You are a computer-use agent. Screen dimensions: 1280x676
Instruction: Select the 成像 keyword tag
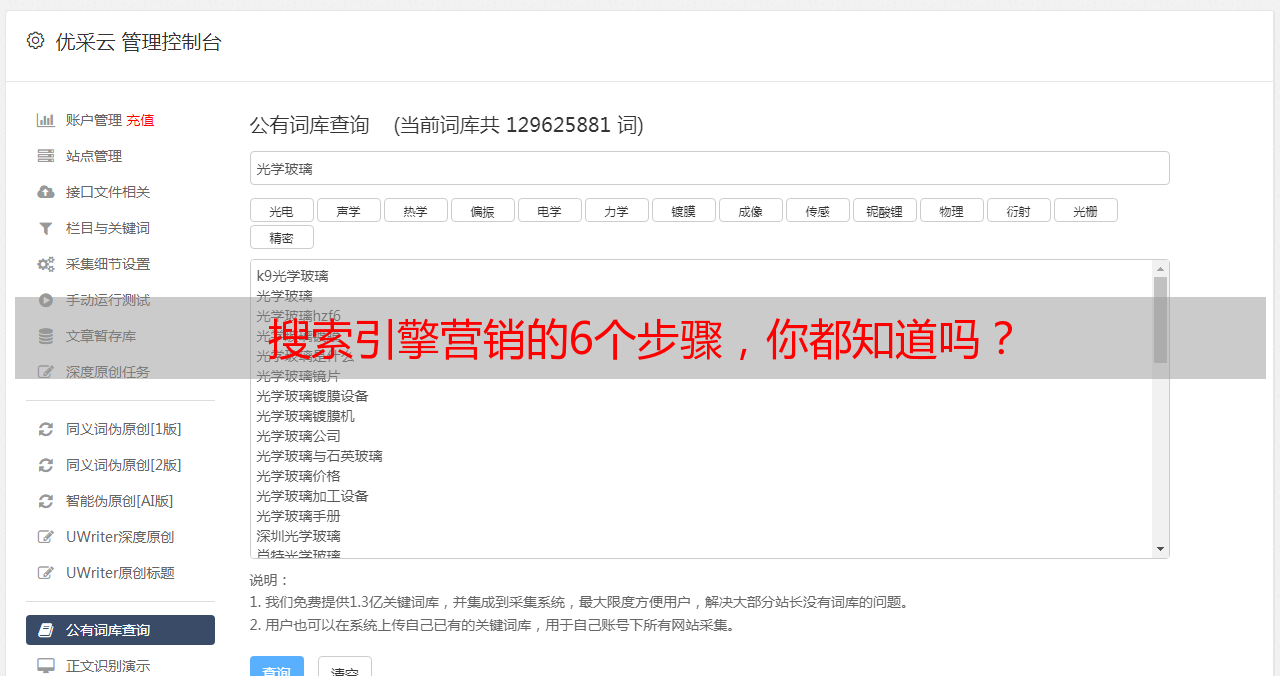(x=751, y=210)
